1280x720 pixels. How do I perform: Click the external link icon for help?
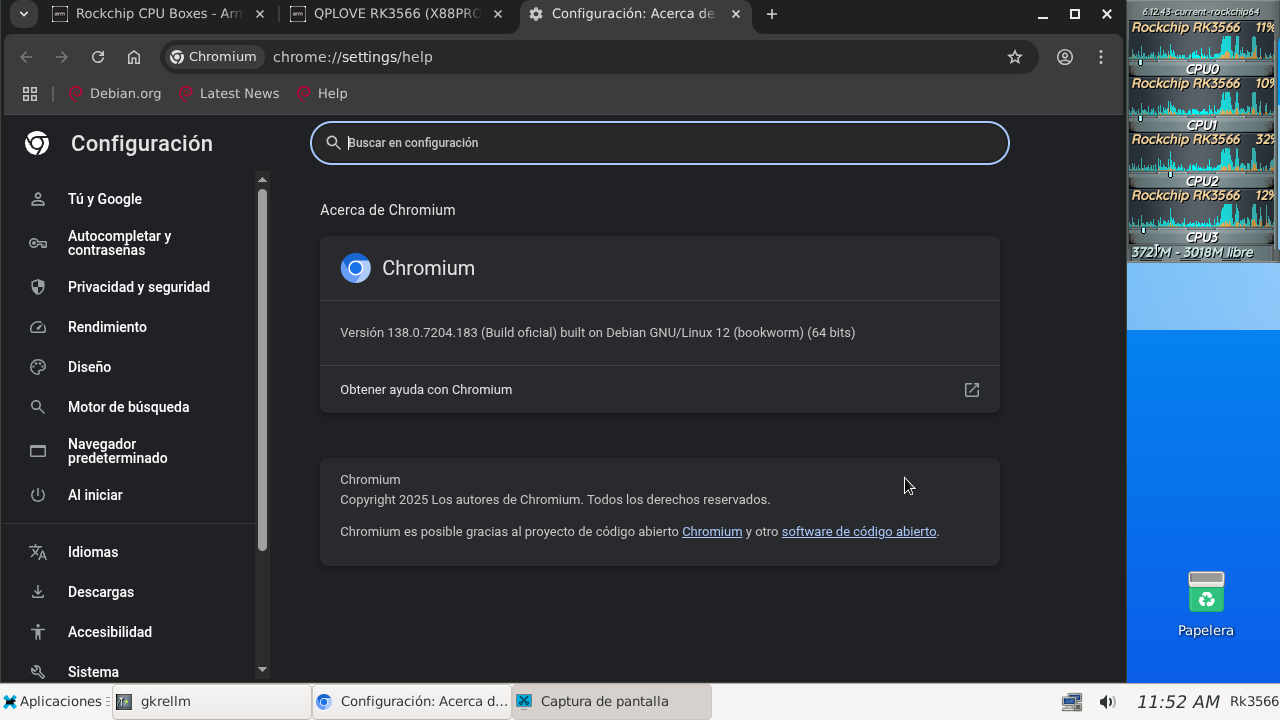pos(972,390)
